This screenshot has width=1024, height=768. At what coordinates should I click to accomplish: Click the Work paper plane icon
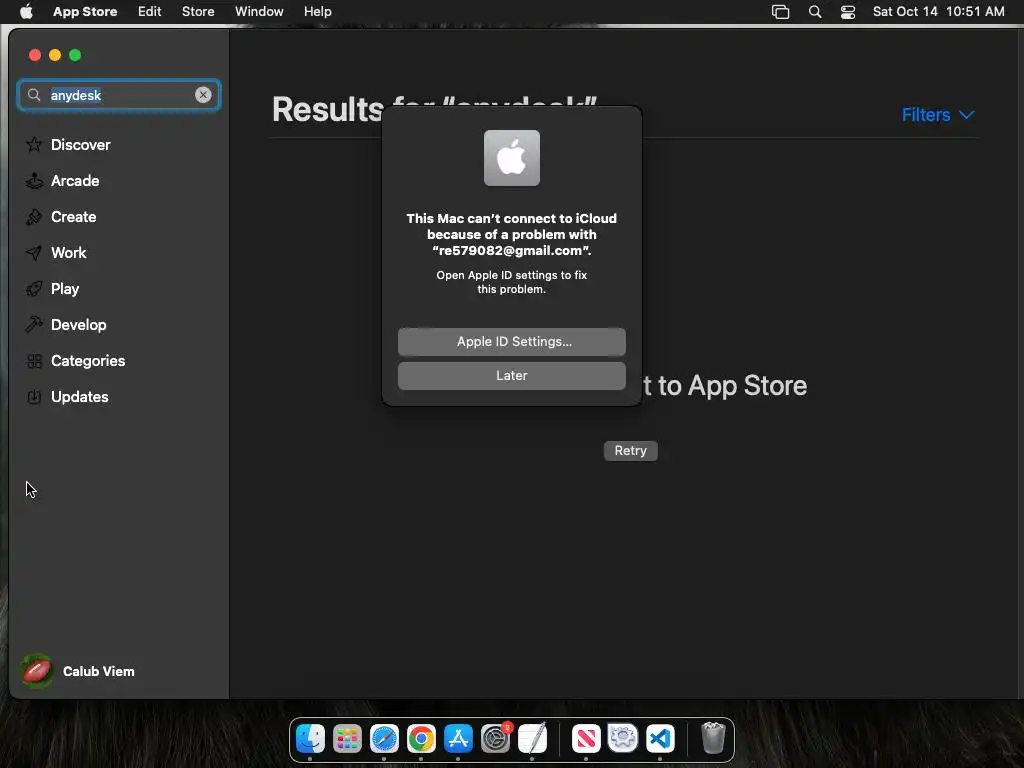pos(34,253)
